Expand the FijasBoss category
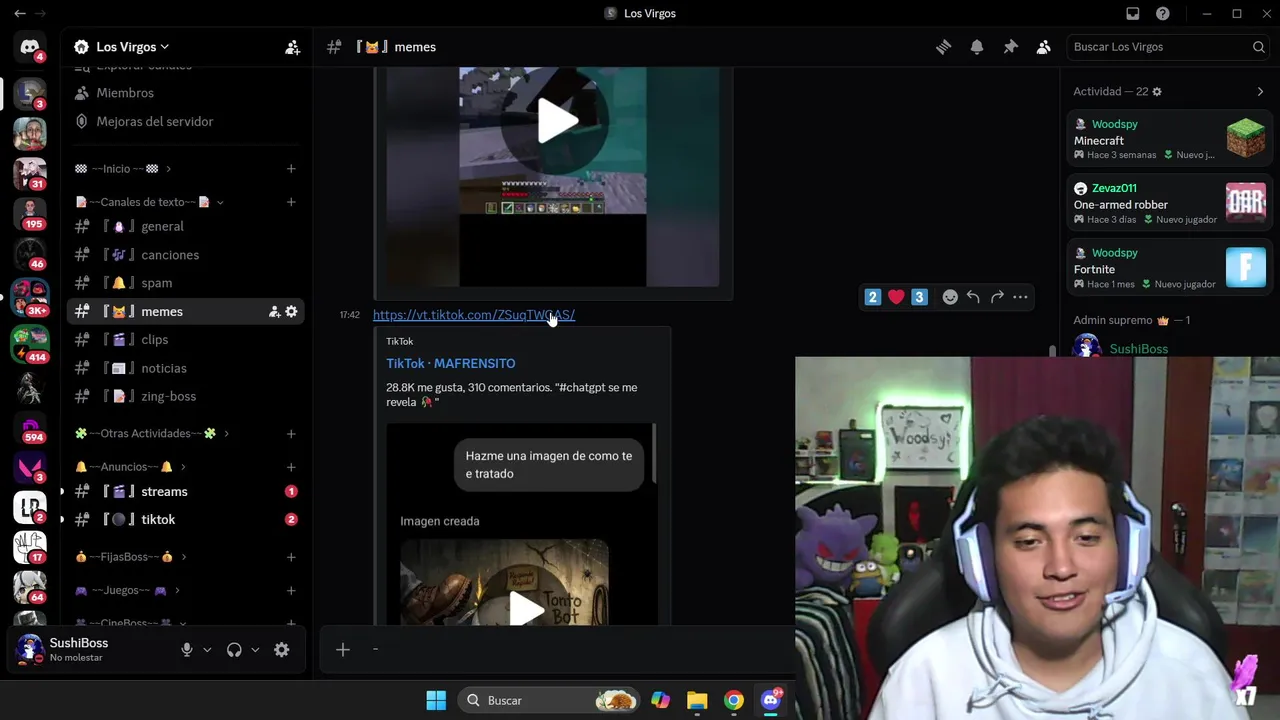This screenshot has height=720, width=1280. coord(130,557)
